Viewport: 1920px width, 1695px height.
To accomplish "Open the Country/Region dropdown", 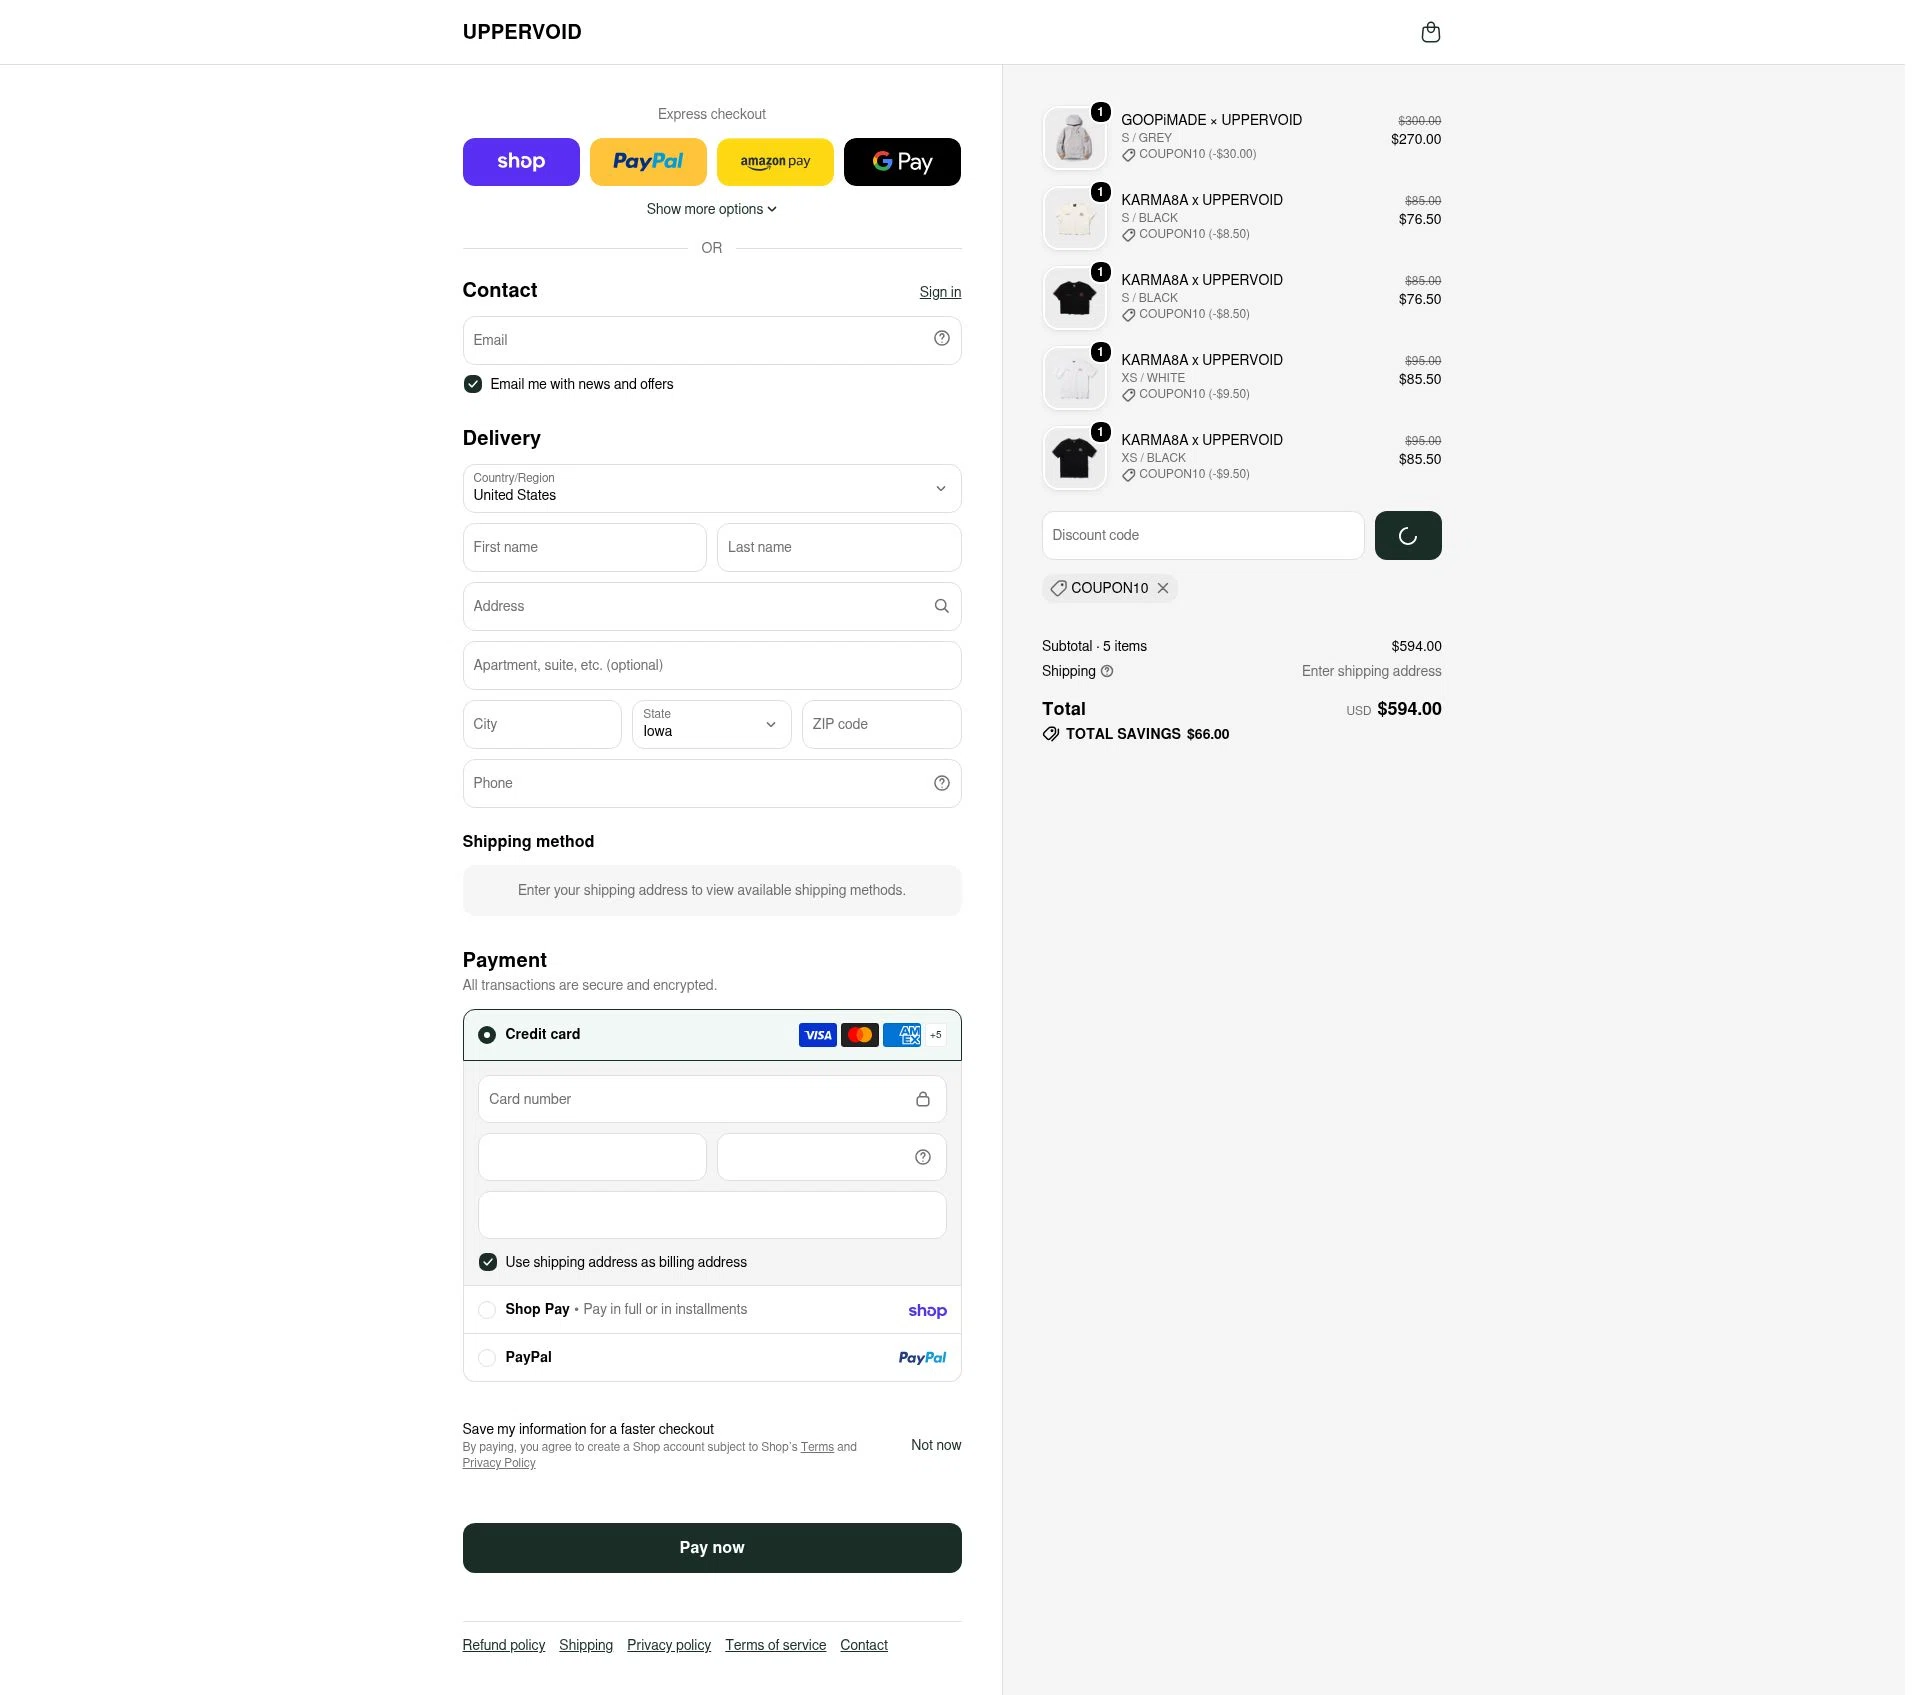I will coord(711,488).
